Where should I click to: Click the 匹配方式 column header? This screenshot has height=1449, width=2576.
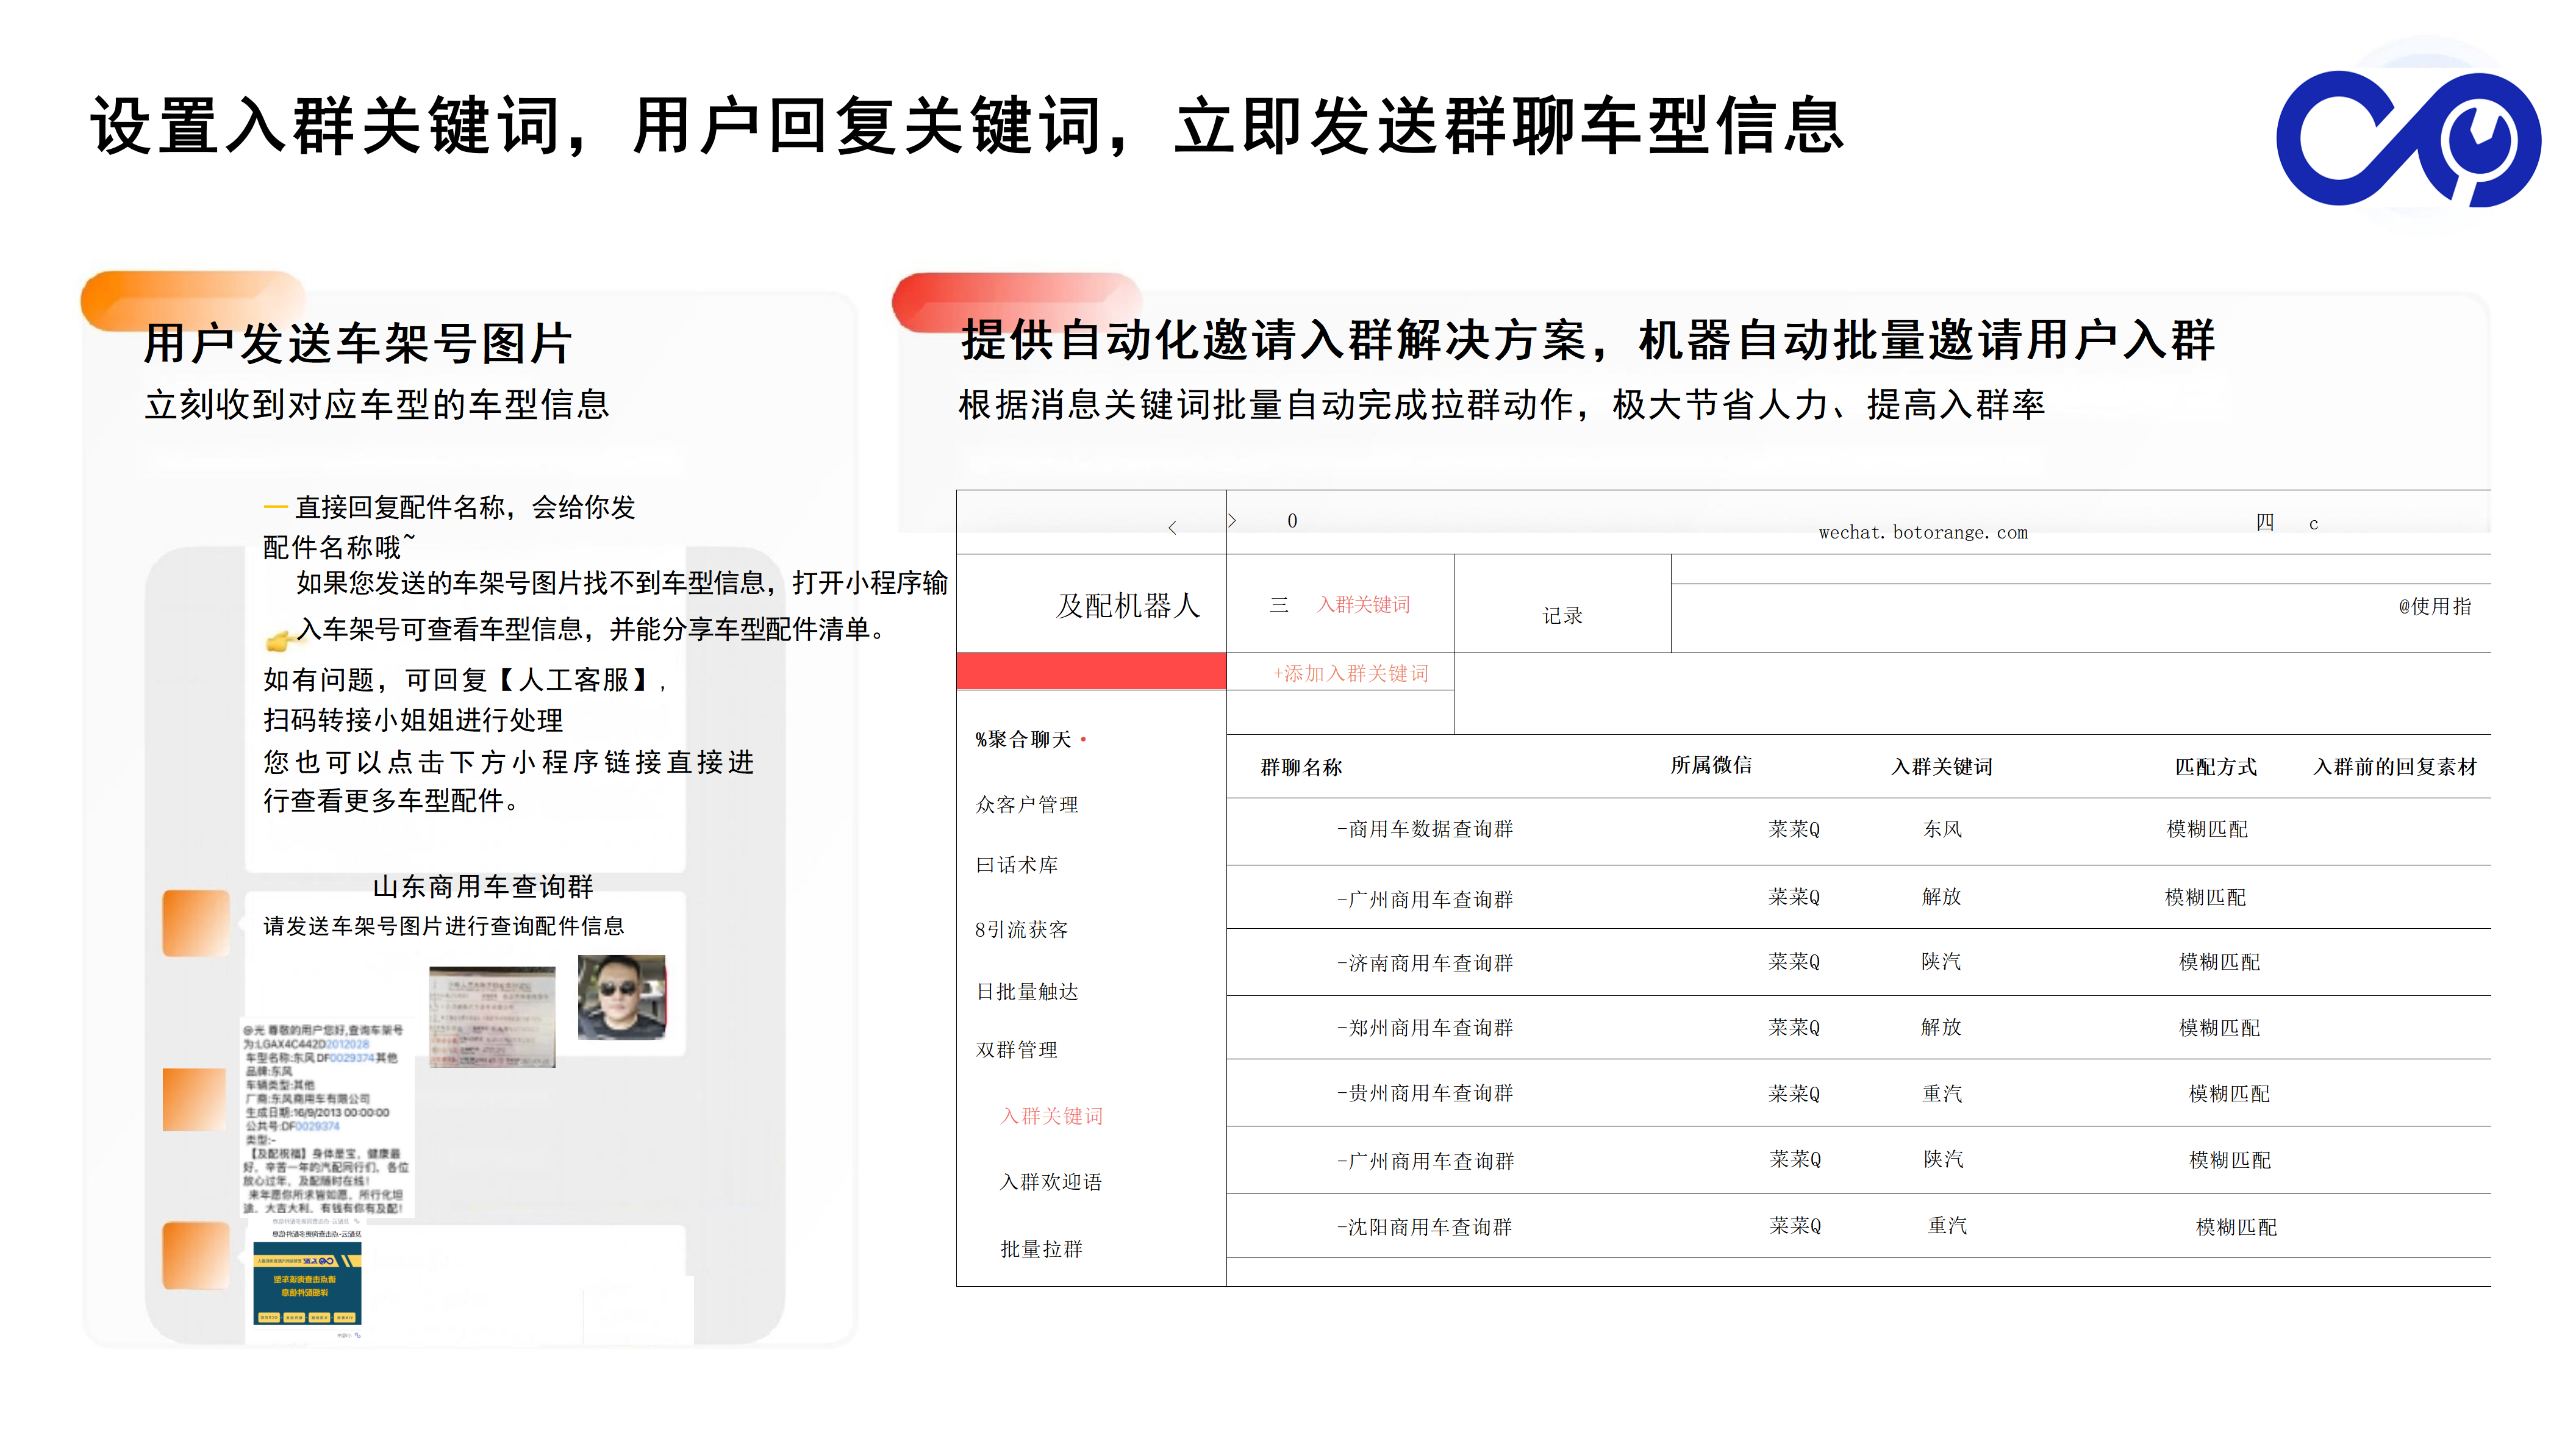coord(2216,767)
